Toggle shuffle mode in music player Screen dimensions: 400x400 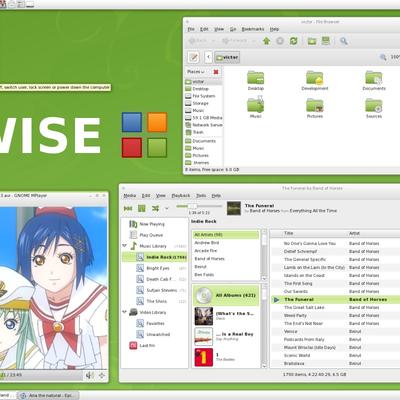(x=155, y=208)
